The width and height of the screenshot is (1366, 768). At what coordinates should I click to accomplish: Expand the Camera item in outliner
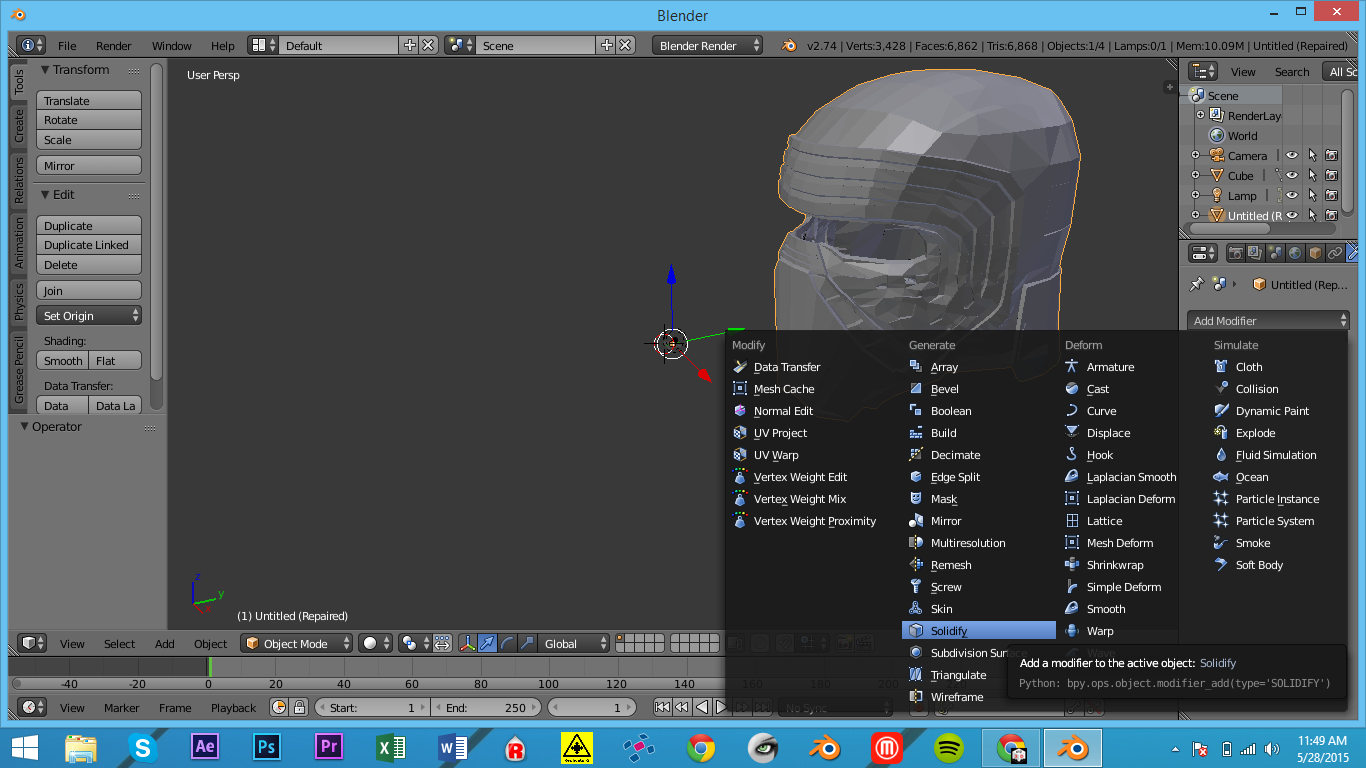(1195, 156)
